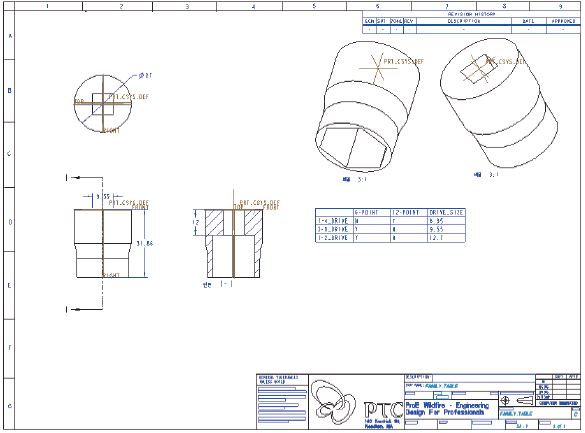585x433 pixels.
Task: Click the first-angle projection symbol in title block
Action: [518, 401]
